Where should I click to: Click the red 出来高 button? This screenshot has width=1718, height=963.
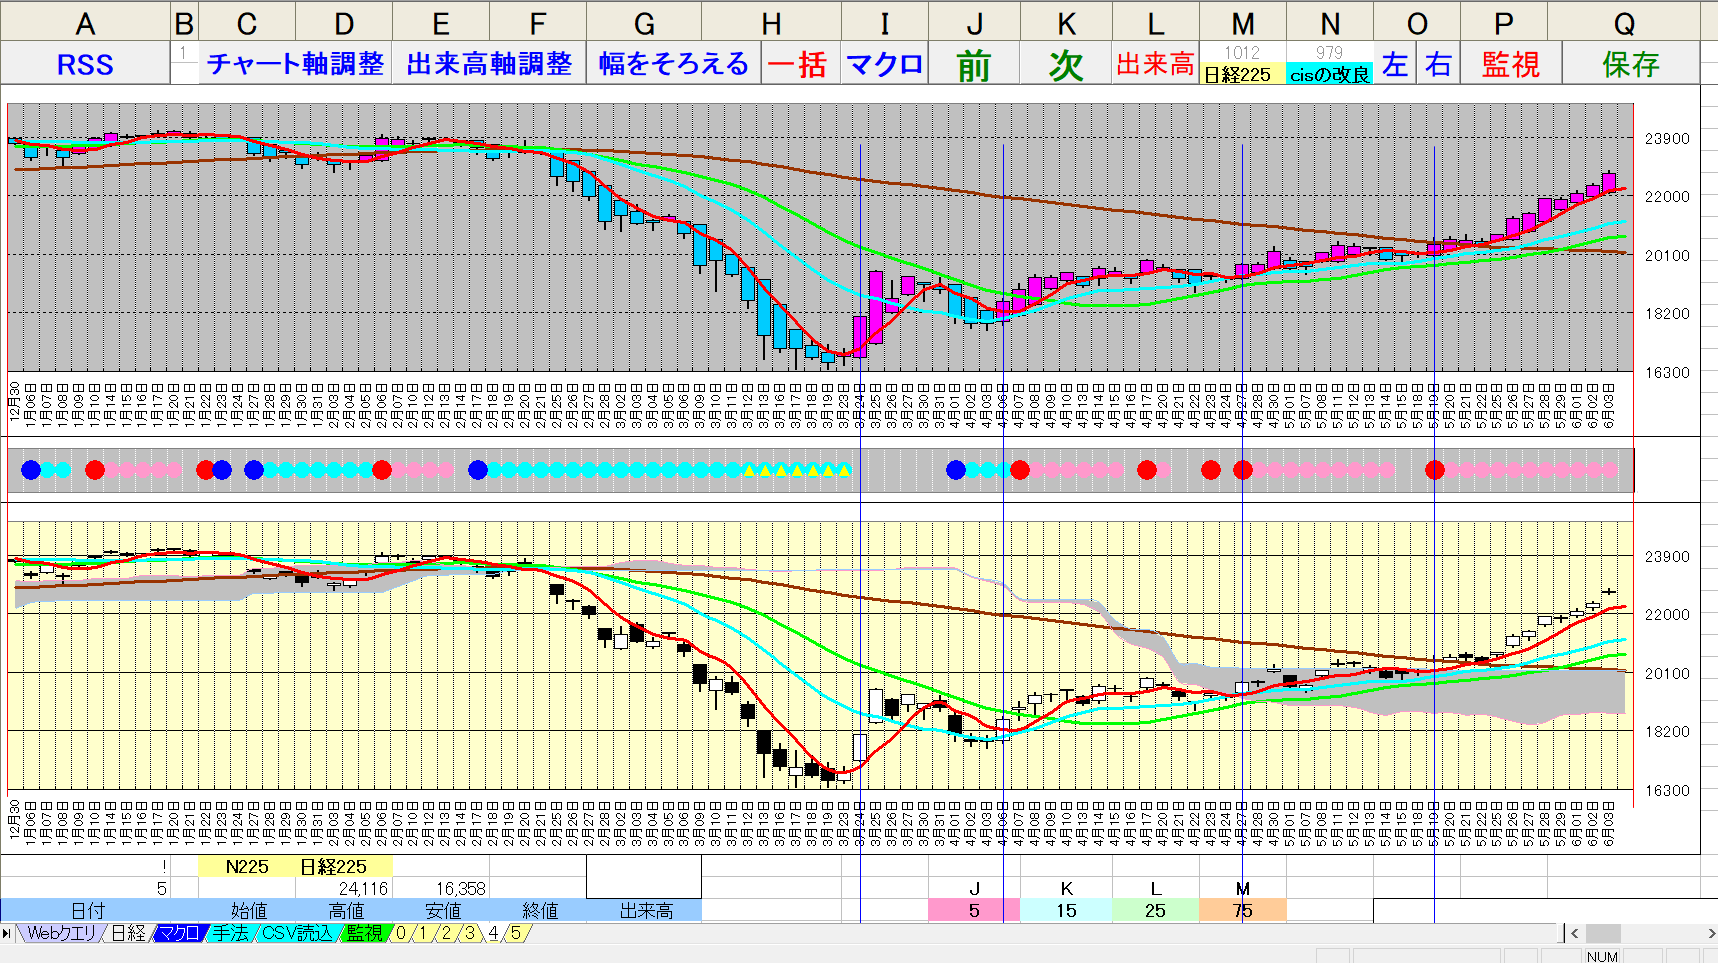coord(1155,64)
